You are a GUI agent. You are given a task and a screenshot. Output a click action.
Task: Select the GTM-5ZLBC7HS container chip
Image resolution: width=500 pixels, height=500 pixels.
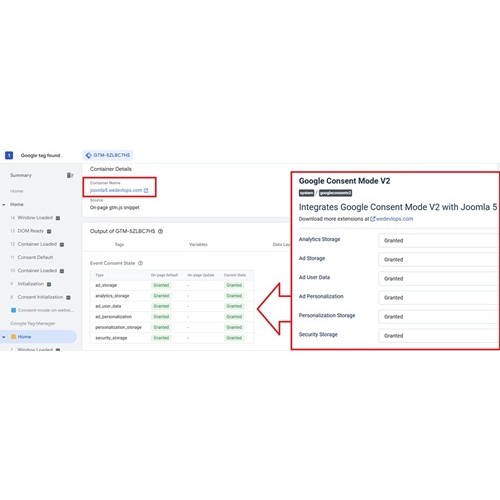[108, 155]
